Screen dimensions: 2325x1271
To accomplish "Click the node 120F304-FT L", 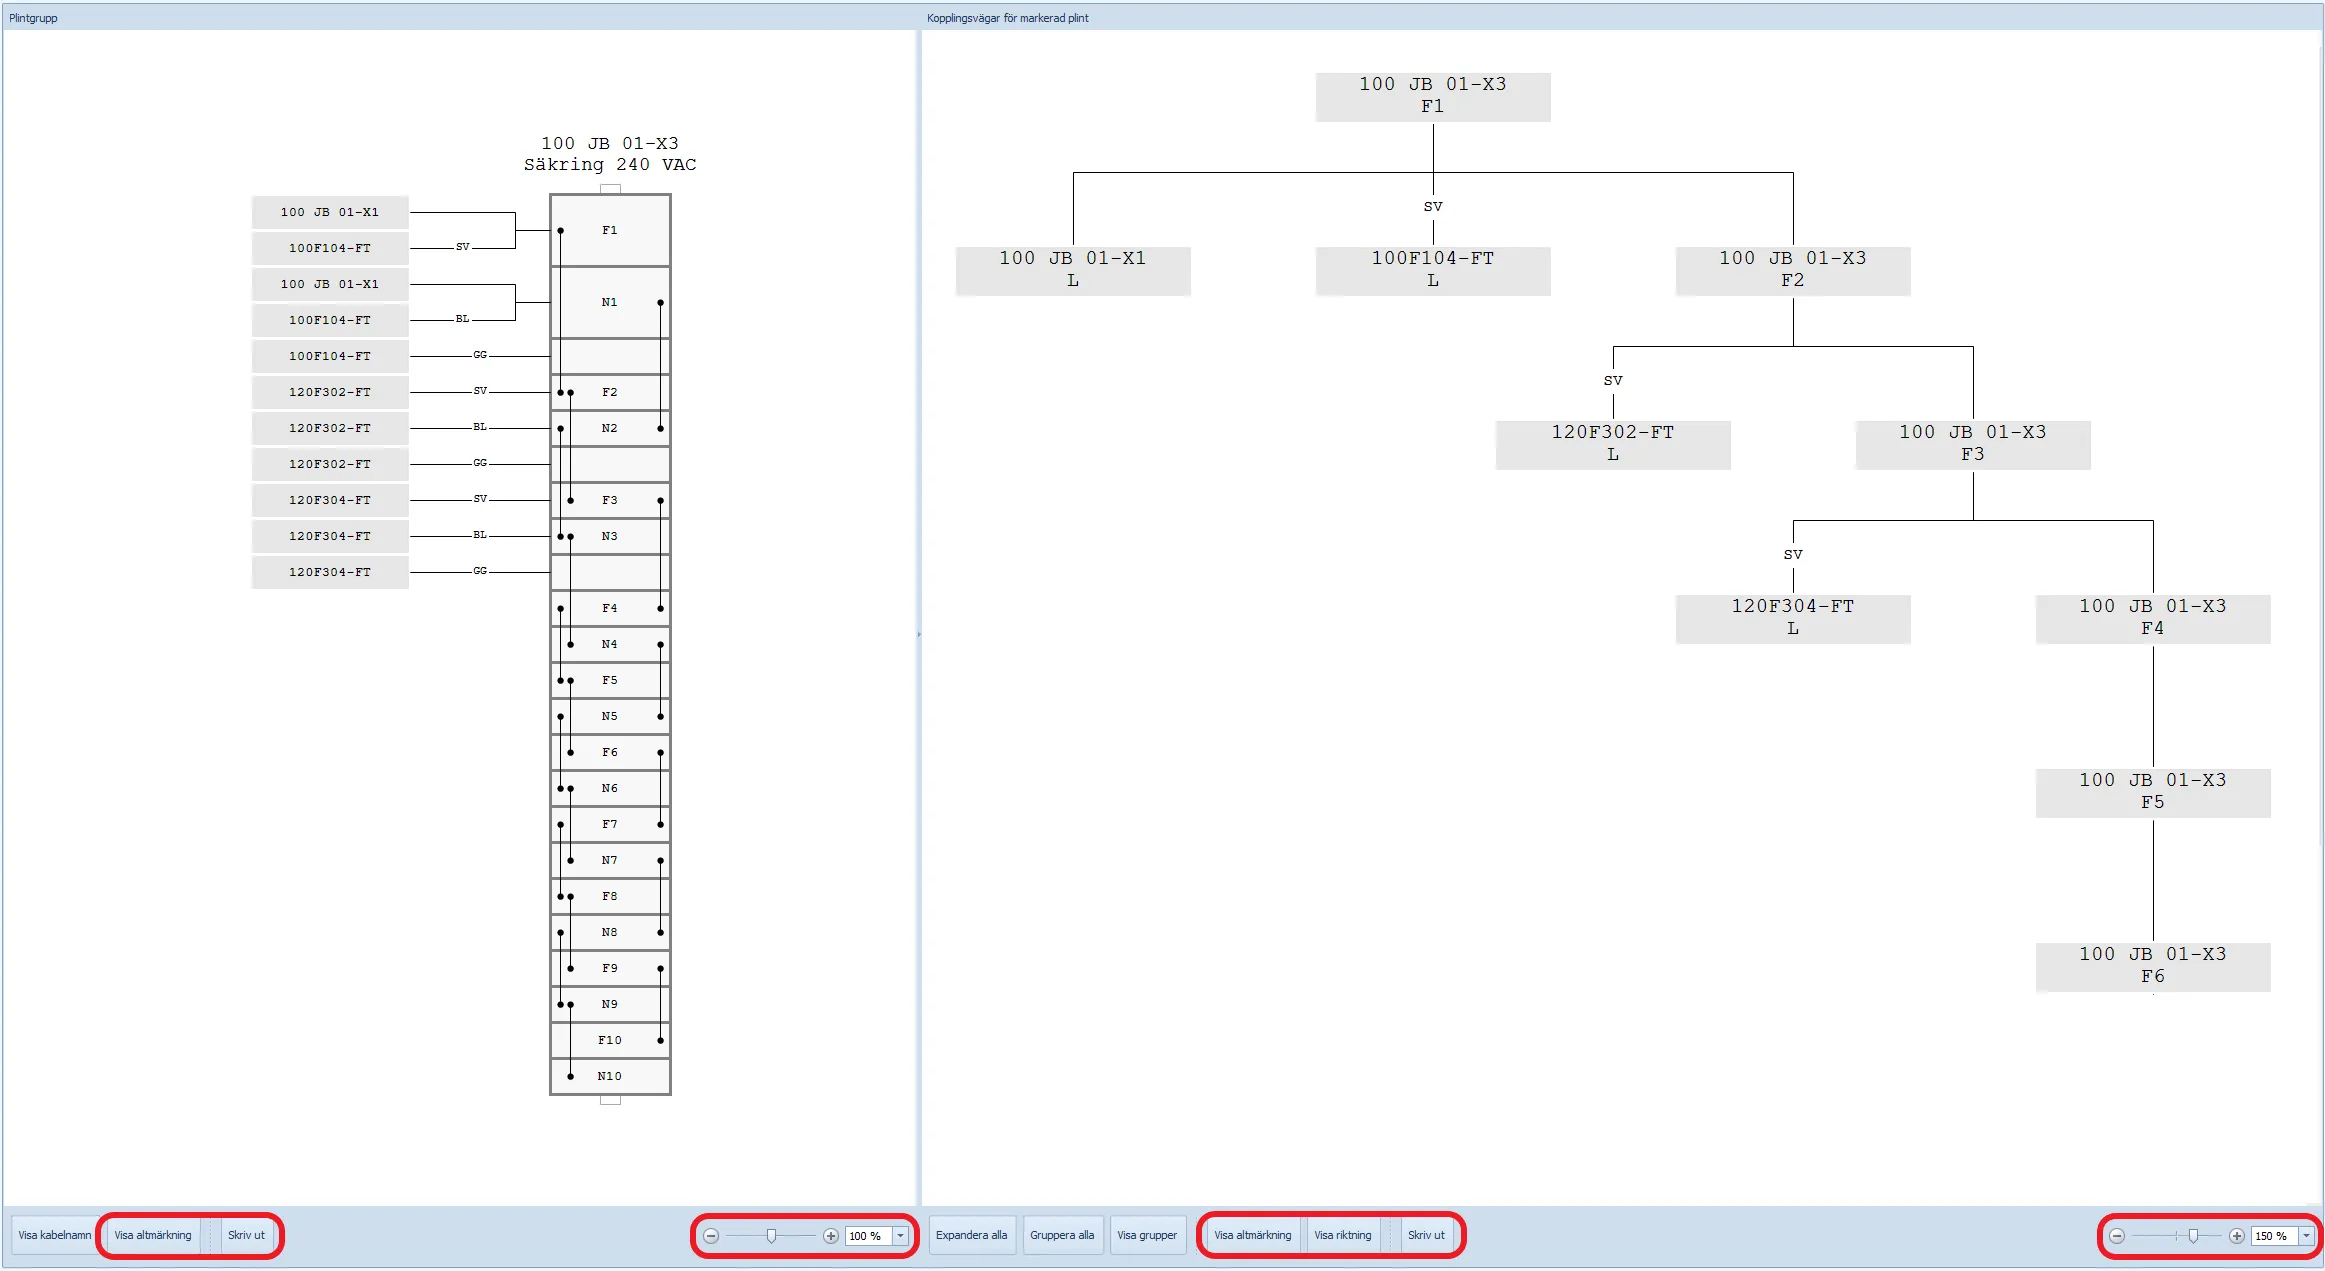I will click(1793, 618).
